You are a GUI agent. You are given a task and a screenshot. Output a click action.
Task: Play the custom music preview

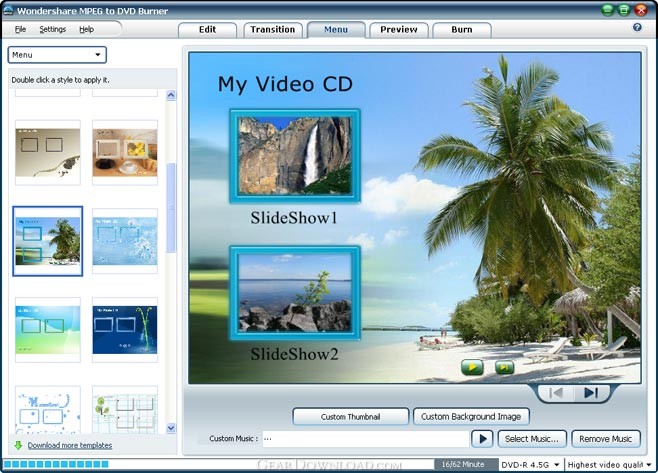tap(482, 439)
